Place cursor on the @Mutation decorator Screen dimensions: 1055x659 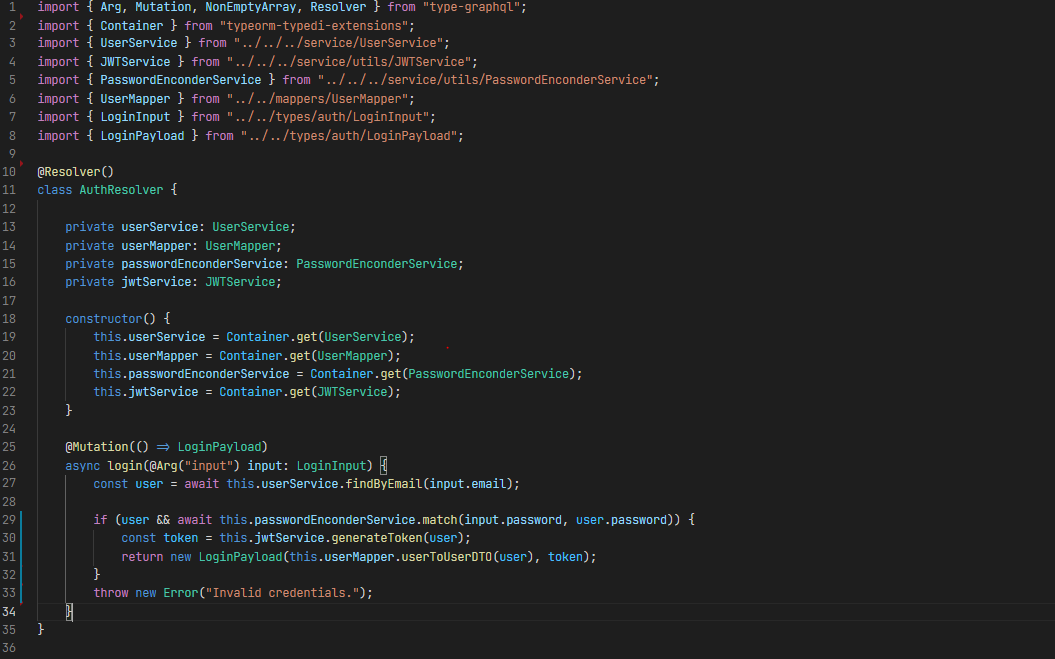97,447
